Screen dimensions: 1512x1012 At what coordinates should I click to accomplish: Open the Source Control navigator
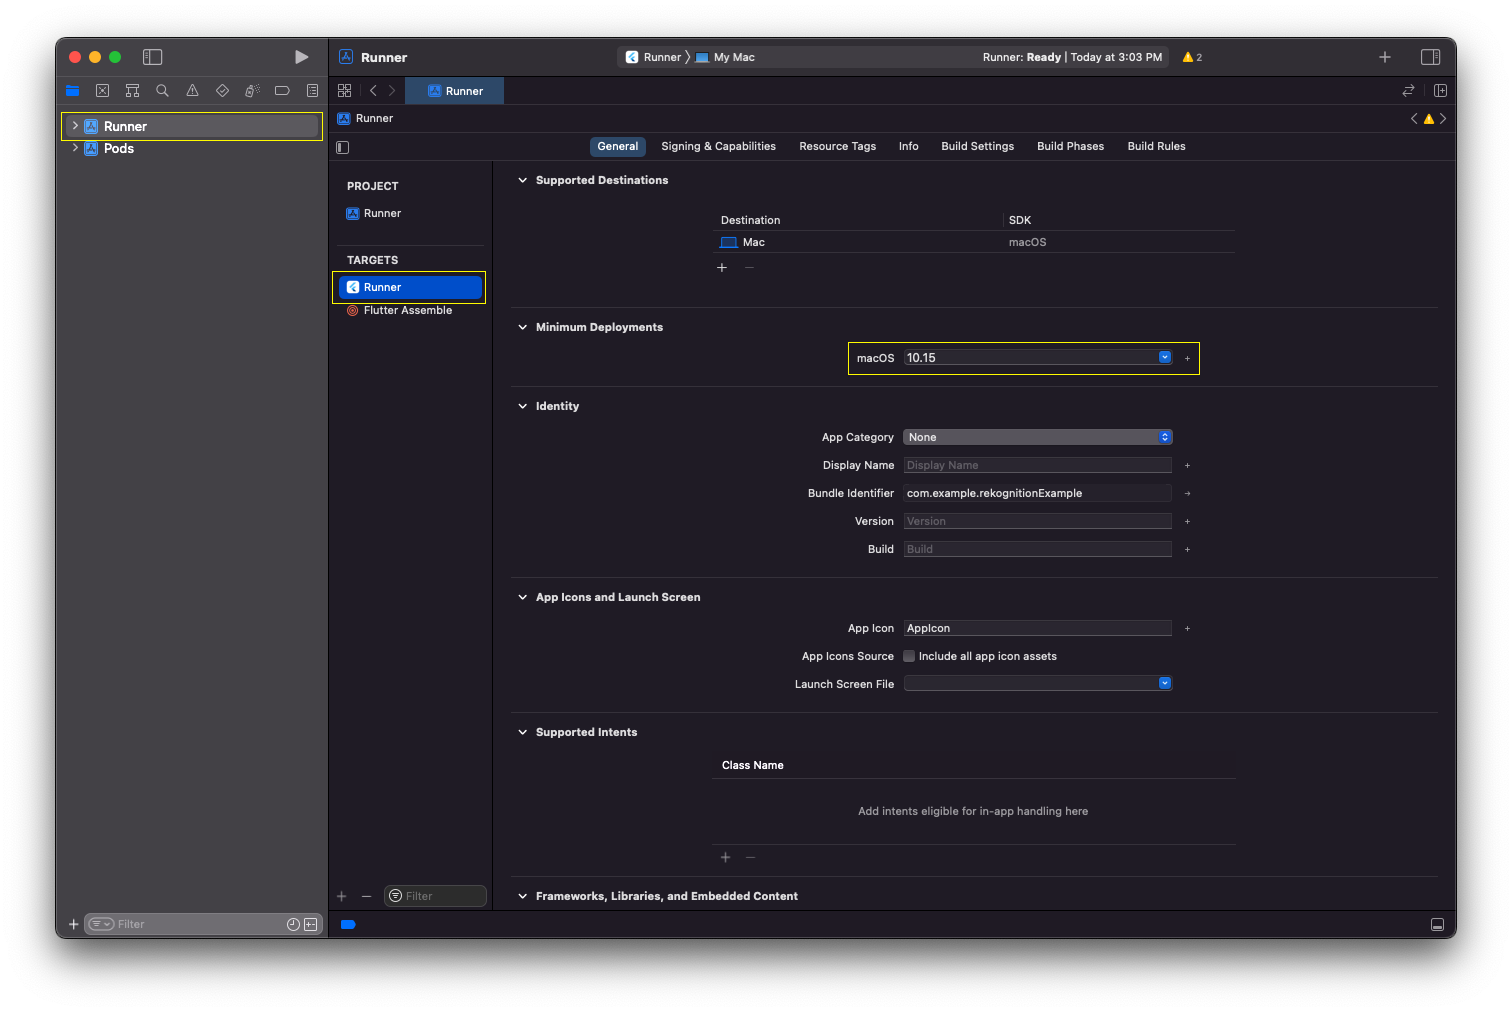[x=102, y=90]
